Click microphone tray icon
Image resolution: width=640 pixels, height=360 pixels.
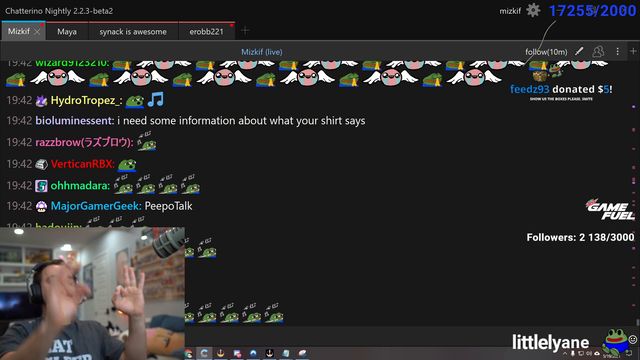(573, 353)
